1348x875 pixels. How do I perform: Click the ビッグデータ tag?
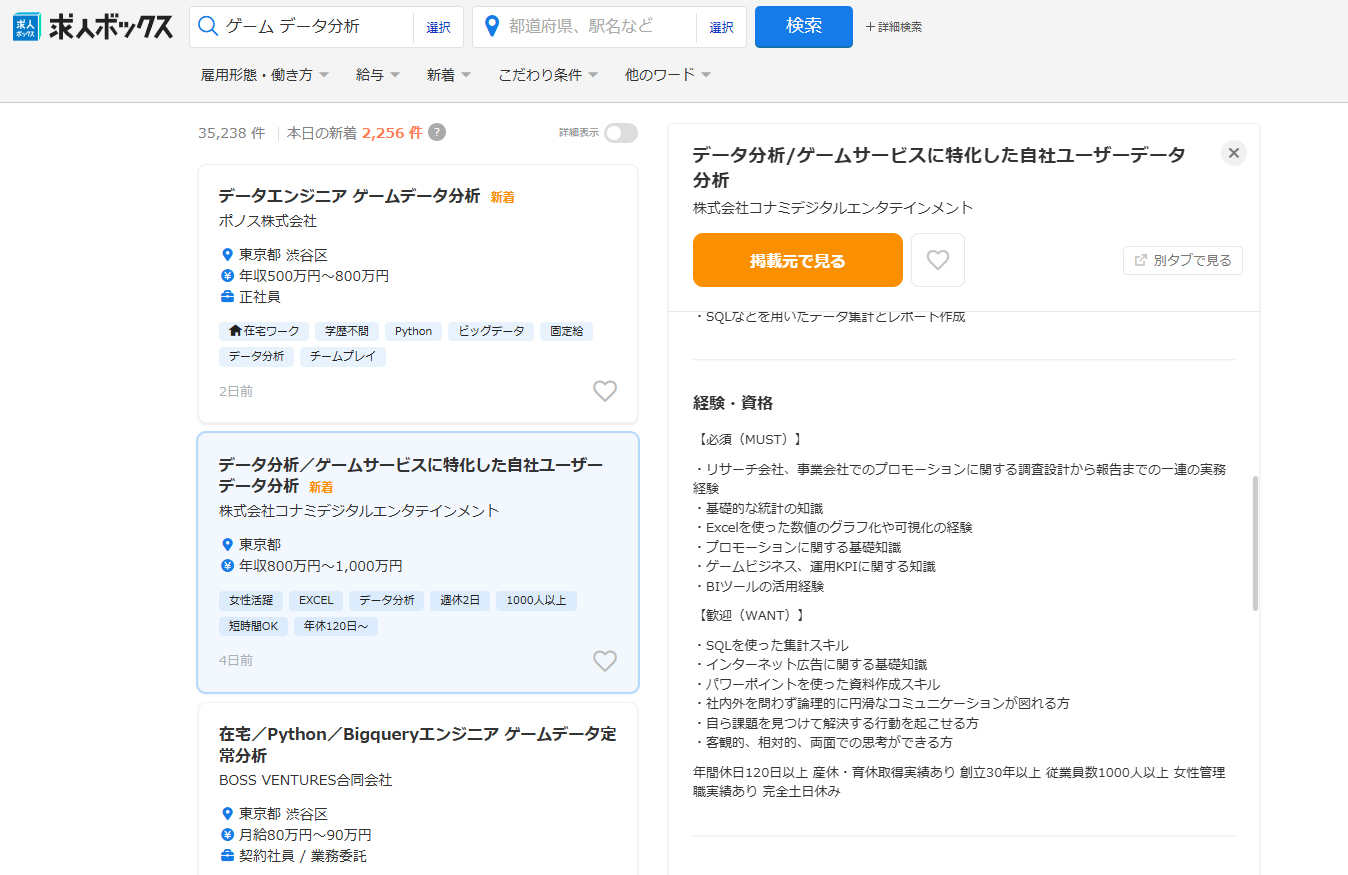pos(491,331)
